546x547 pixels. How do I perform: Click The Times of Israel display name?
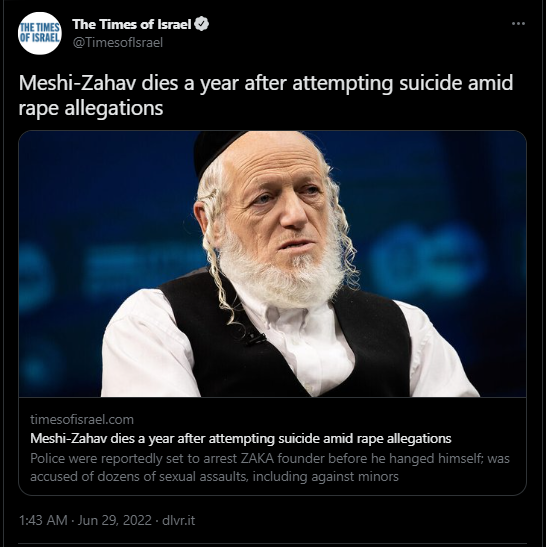(x=132, y=24)
